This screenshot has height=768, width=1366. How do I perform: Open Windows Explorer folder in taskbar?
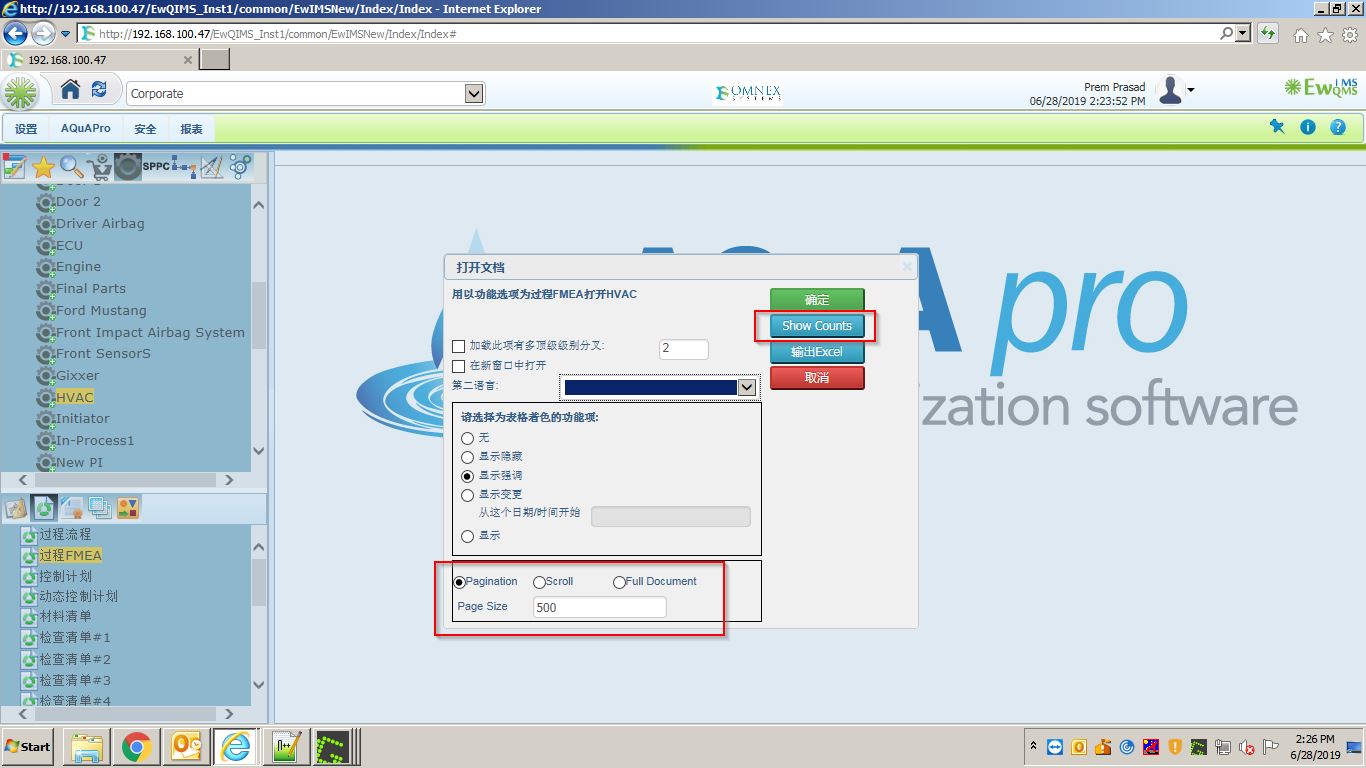87,746
